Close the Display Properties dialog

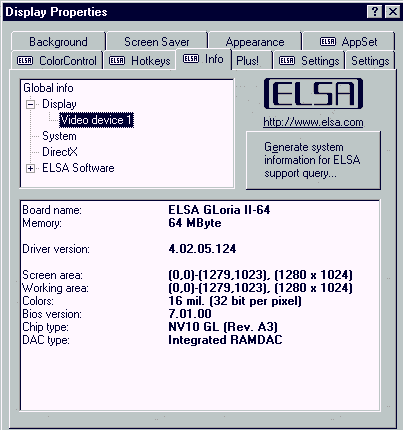tap(392, 12)
